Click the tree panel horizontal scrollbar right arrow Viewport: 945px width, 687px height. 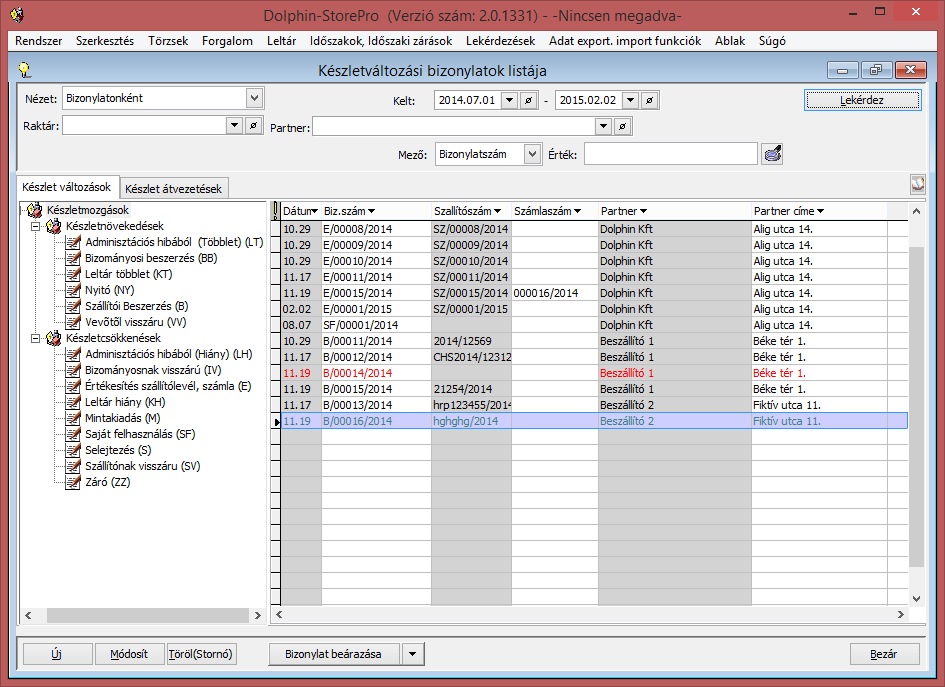point(258,615)
